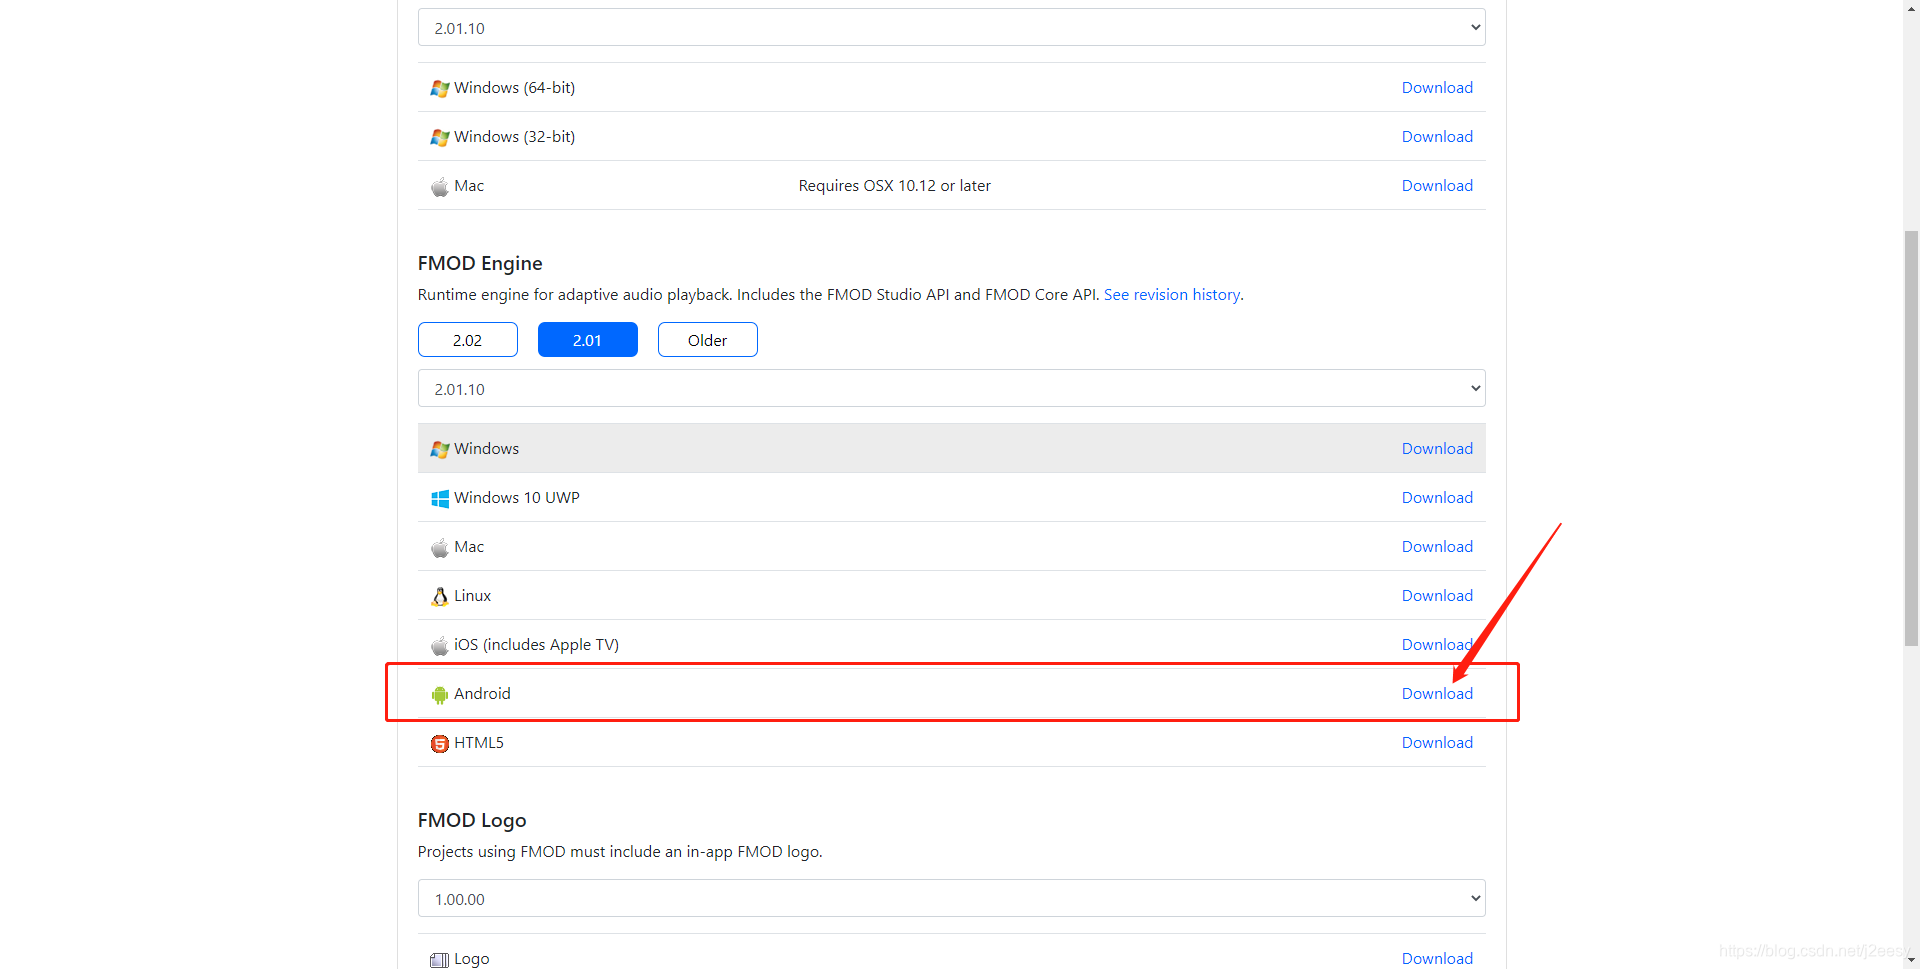Click the scrollbar down arrow

(x=1911, y=960)
